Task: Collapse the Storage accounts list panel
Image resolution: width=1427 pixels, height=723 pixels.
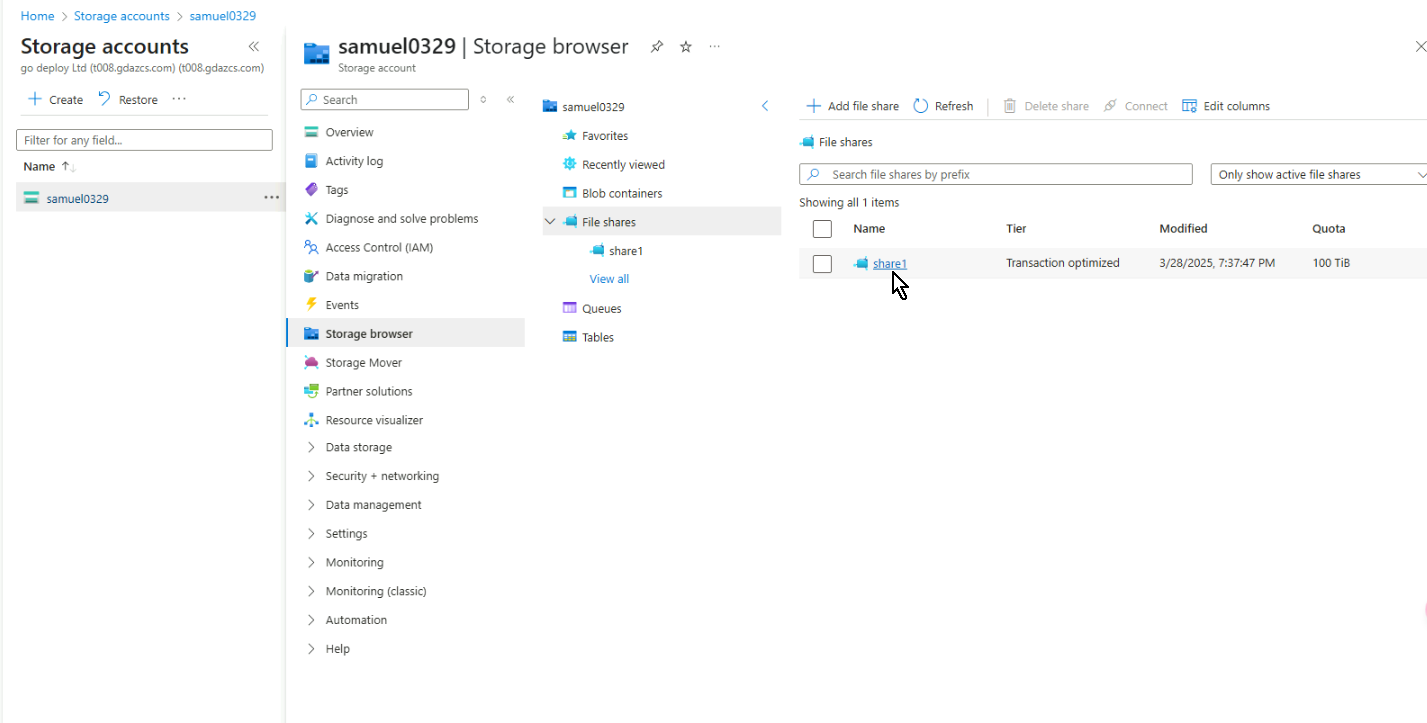Action: tap(254, 47)
